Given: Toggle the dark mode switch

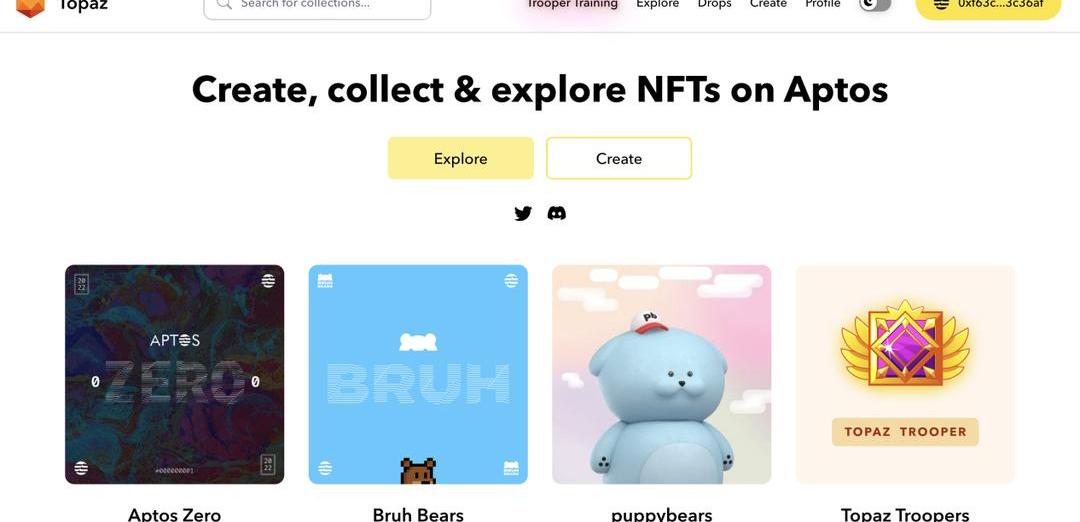Looking at the screenshot, I should click(x=875, y=4).
